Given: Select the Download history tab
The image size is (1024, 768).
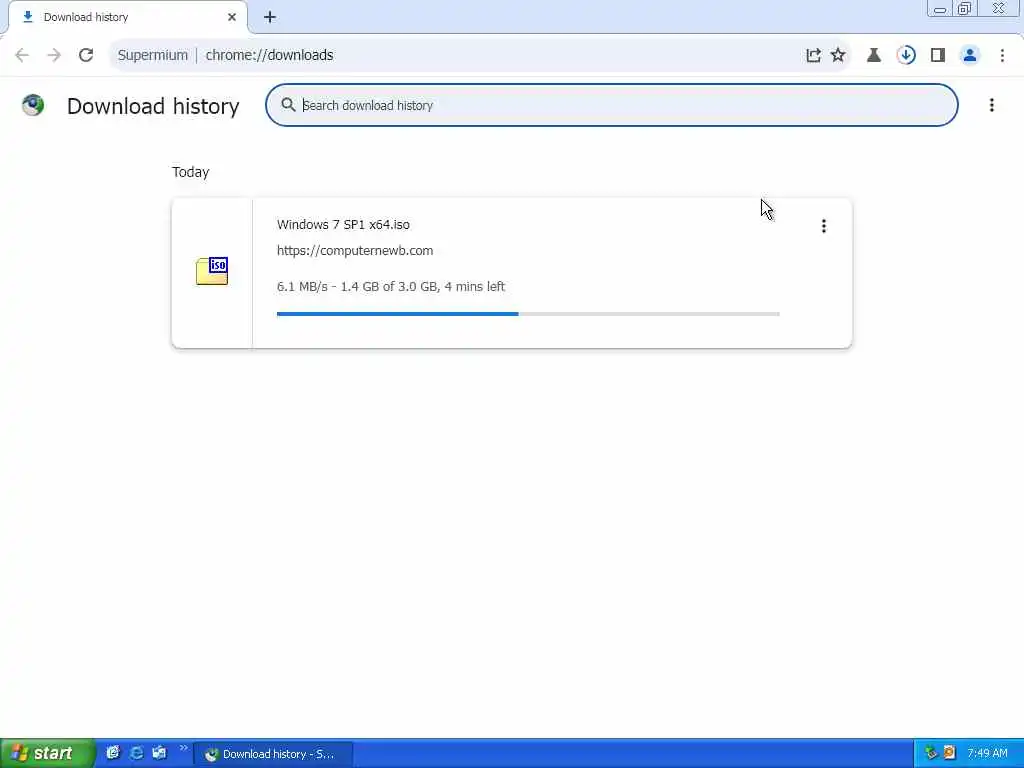Looking at the screenshot, I should coord(128,17).
